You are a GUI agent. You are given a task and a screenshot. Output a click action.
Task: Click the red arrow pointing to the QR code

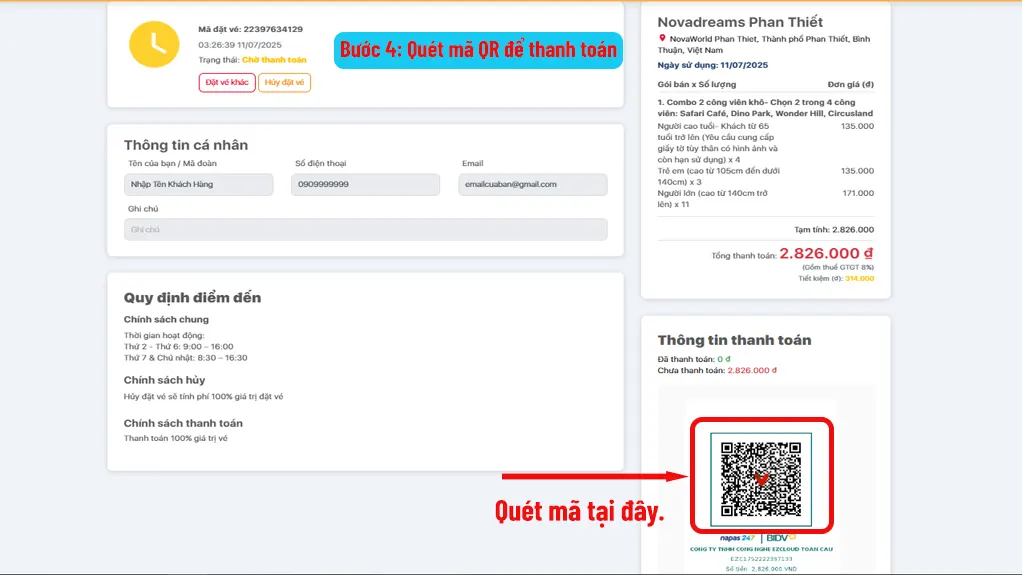[590, 476]
